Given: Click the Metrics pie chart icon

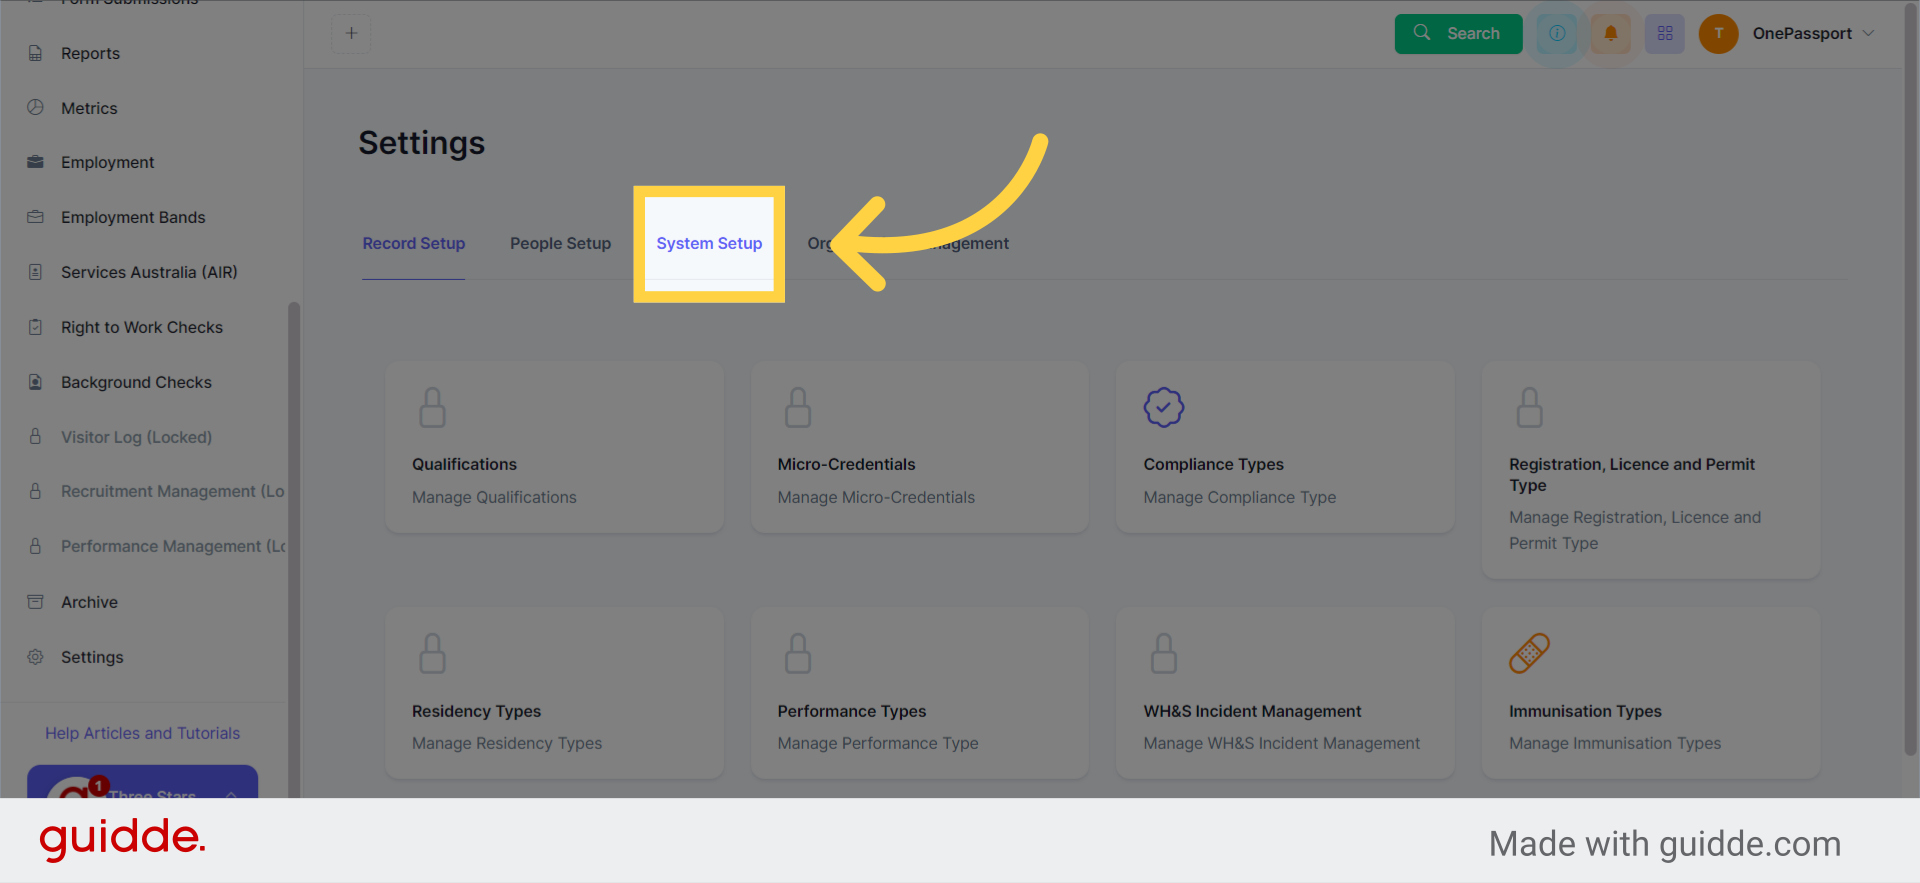Looking at the screenshot, I should (x=36, y=107).
